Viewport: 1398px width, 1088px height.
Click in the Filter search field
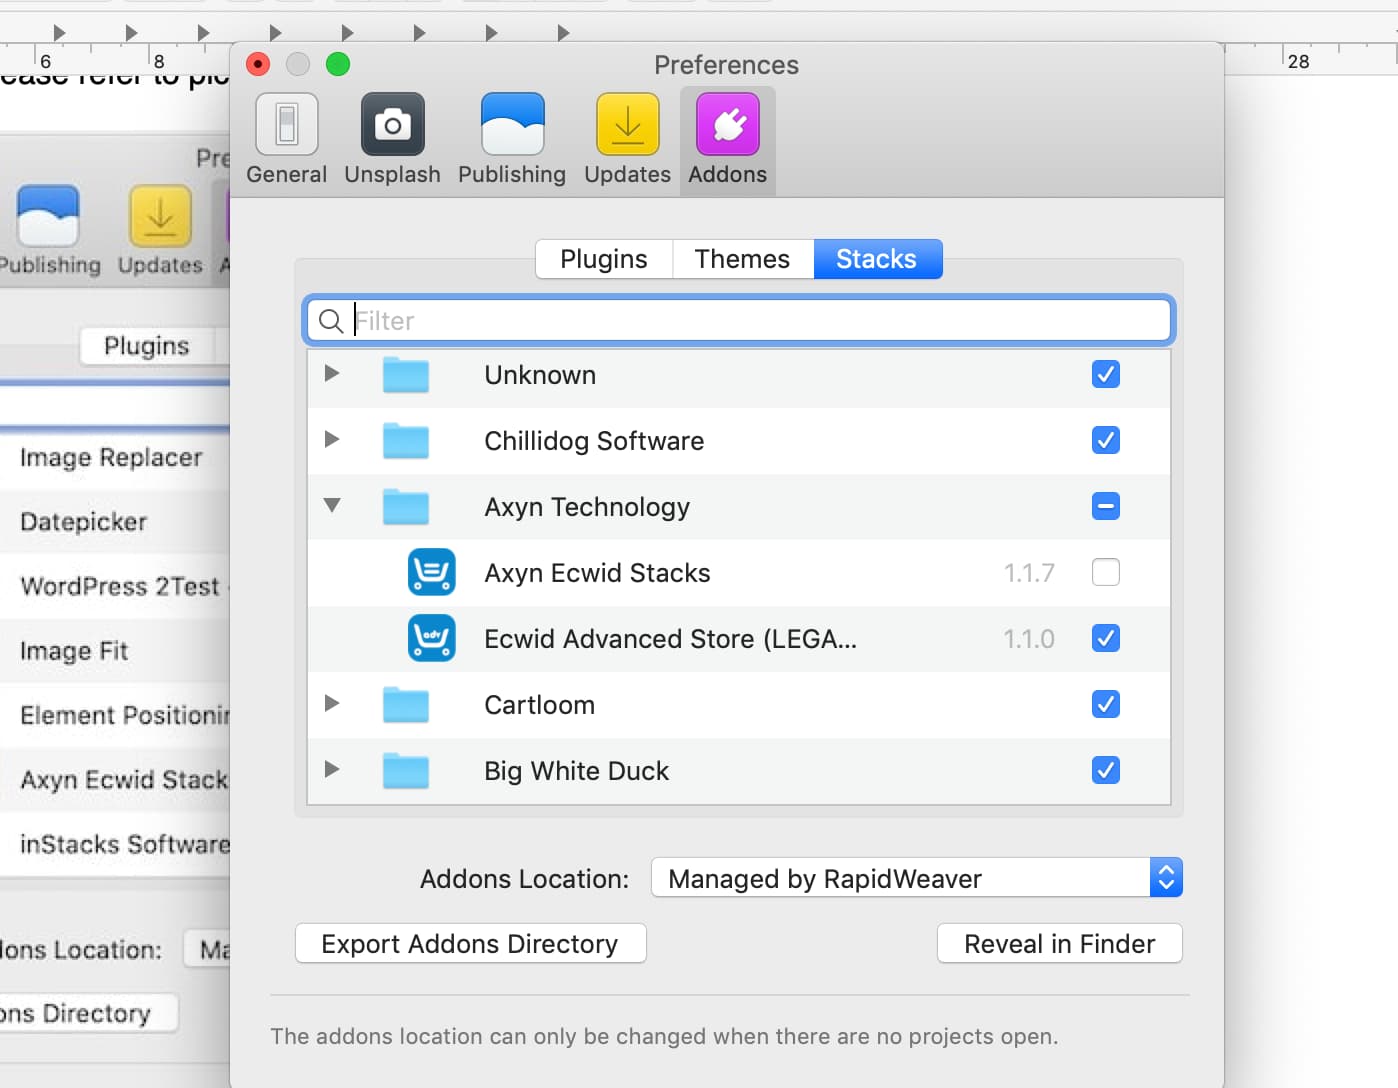point(740,321)
